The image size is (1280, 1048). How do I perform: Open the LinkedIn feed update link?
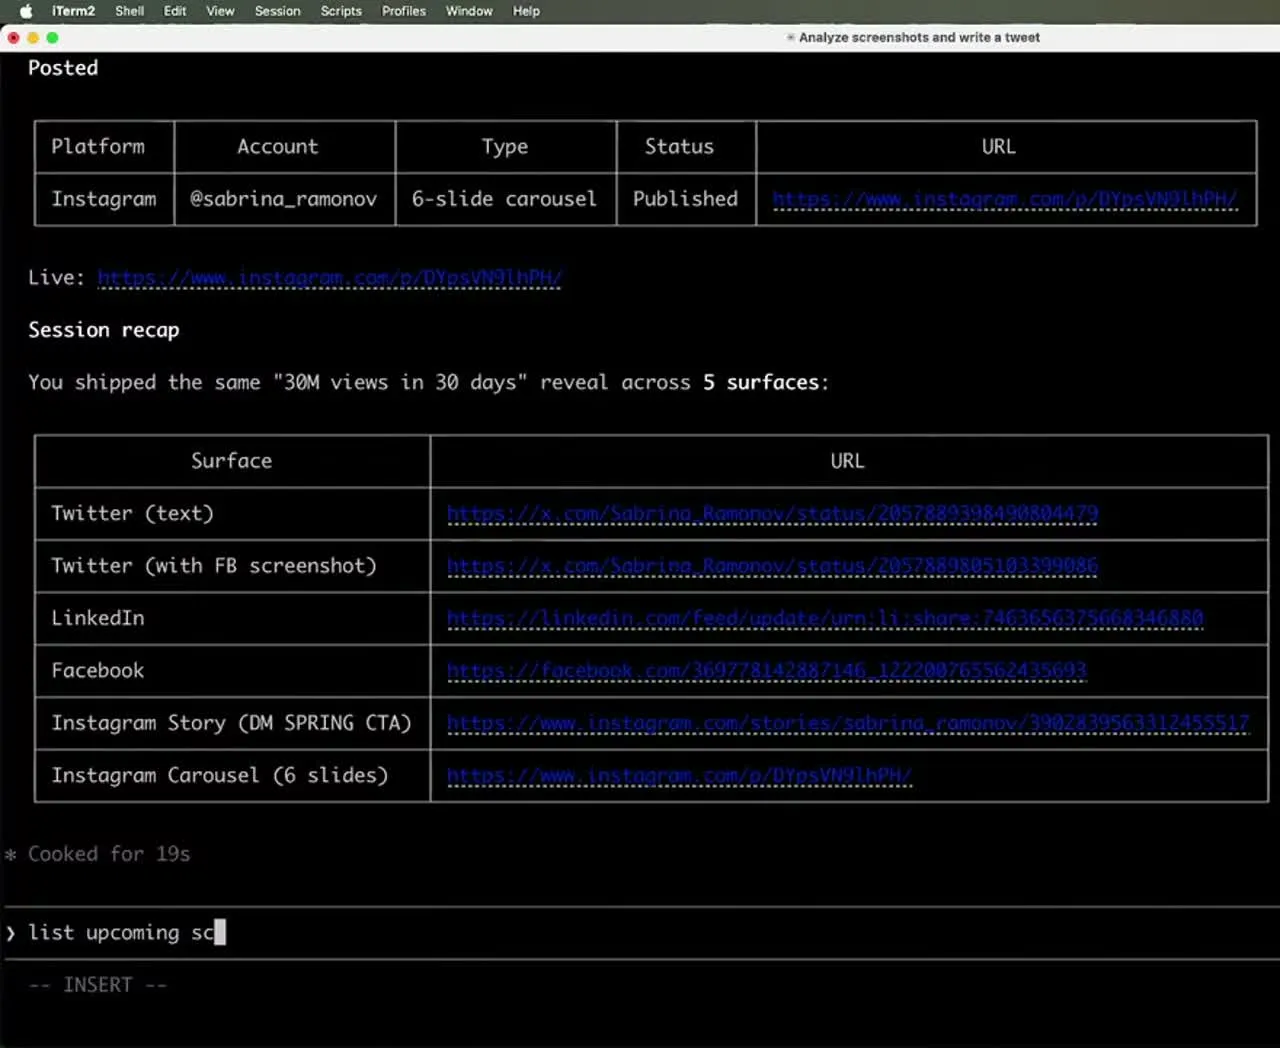pyautogui.click(x=825, y=618)
